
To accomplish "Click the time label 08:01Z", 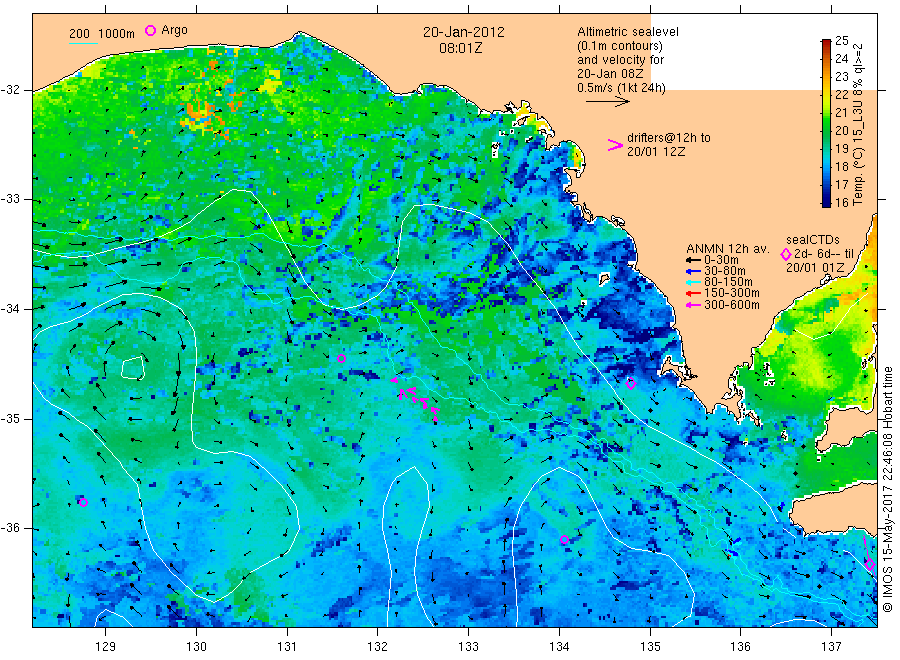I will (460, 48).
